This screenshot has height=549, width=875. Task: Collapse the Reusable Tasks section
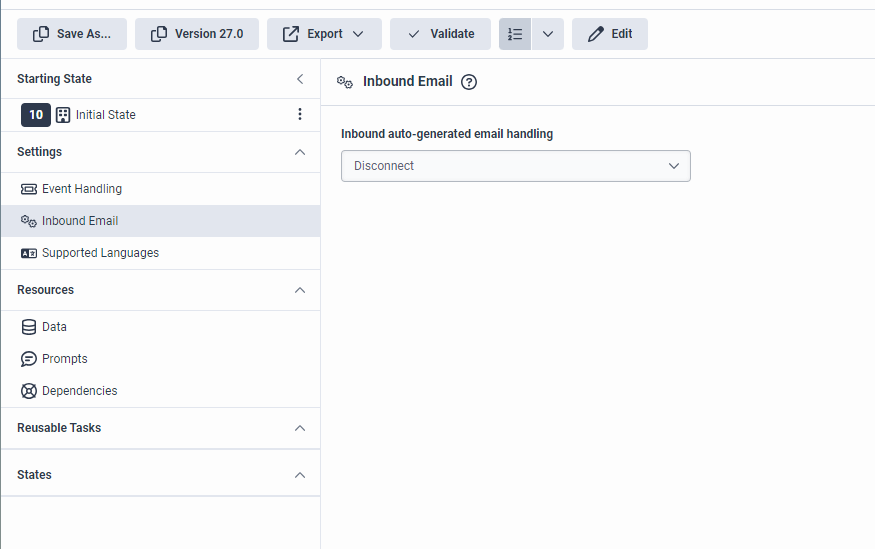click(300, 428)
